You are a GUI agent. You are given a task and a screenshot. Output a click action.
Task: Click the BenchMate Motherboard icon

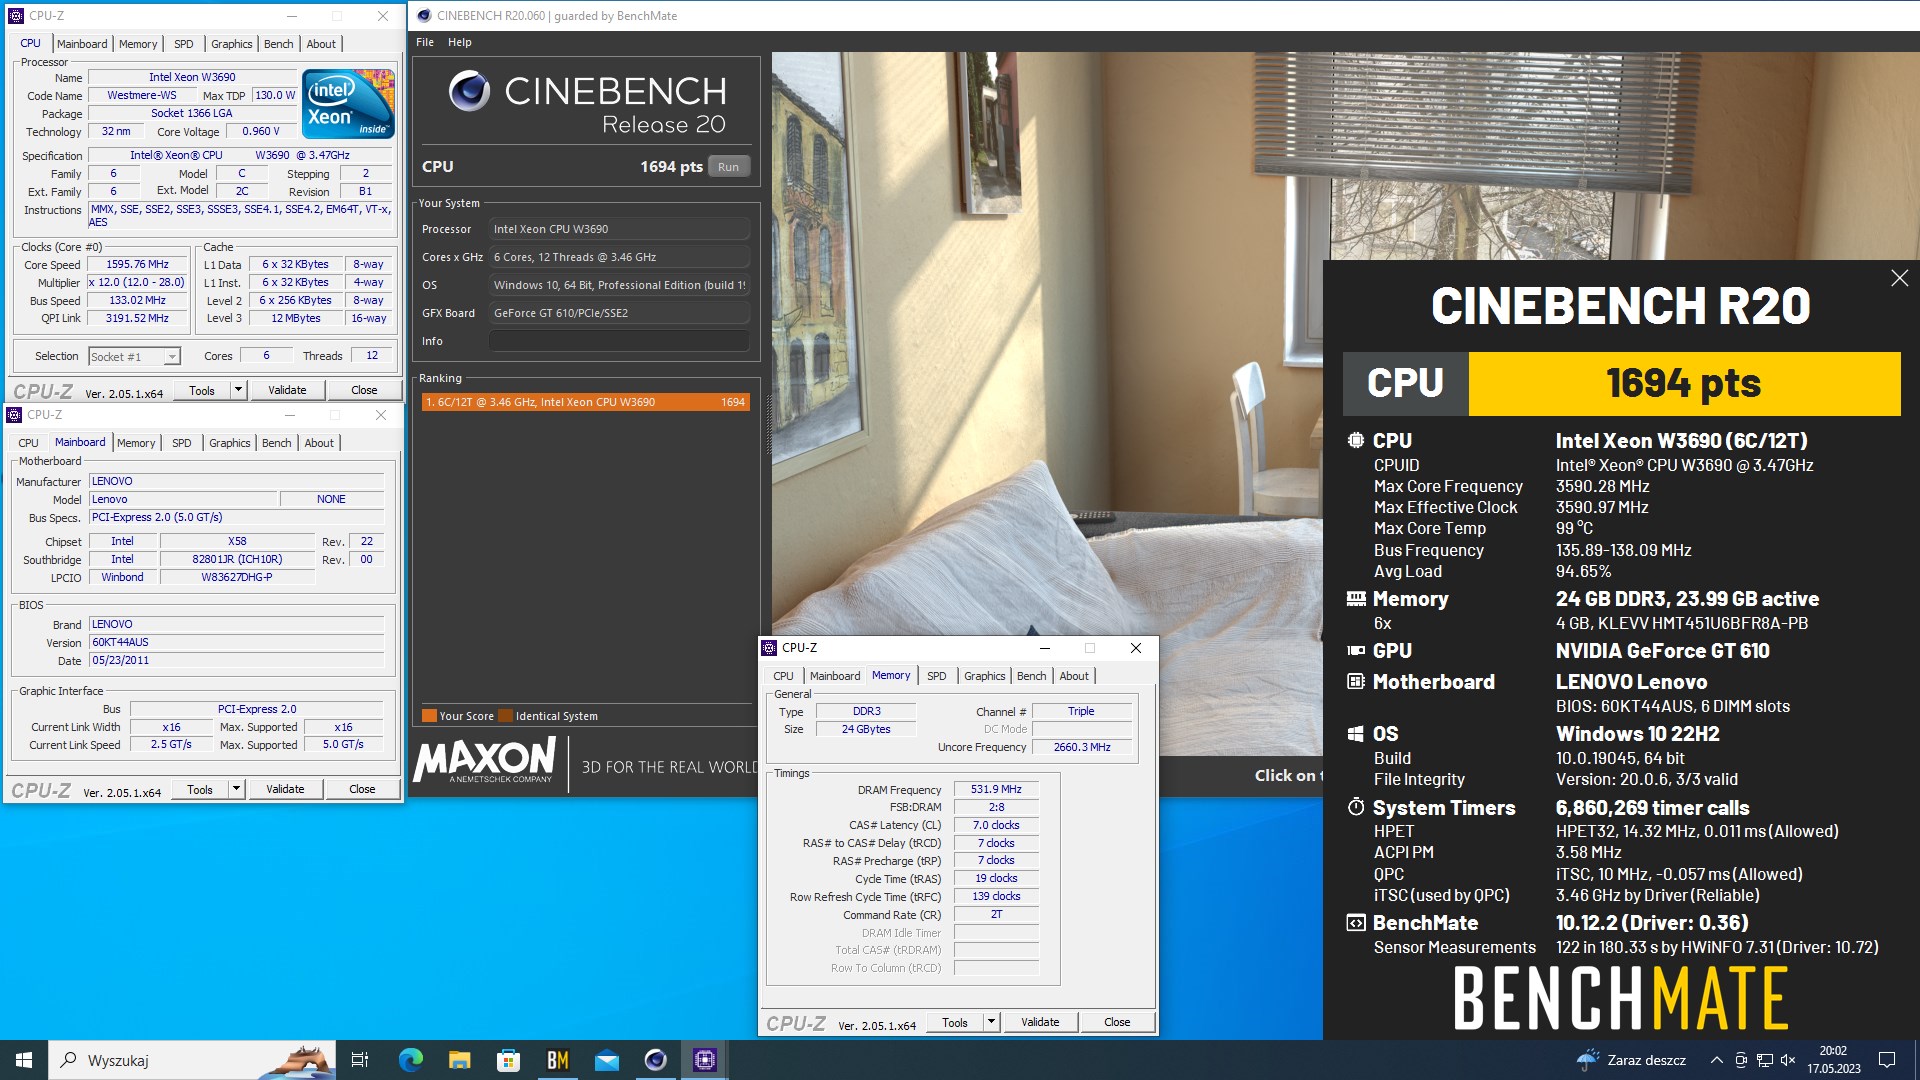[1355, 682]
